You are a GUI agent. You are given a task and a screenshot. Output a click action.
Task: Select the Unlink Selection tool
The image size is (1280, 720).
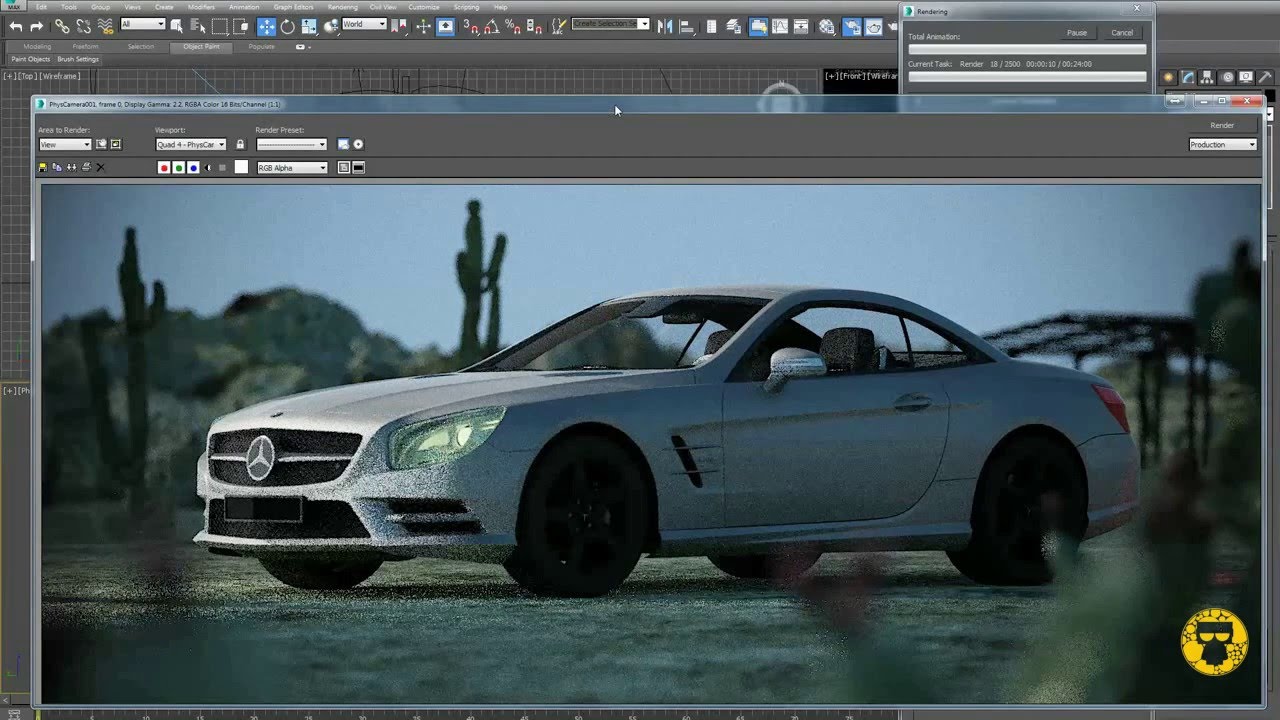click(83, 26)
